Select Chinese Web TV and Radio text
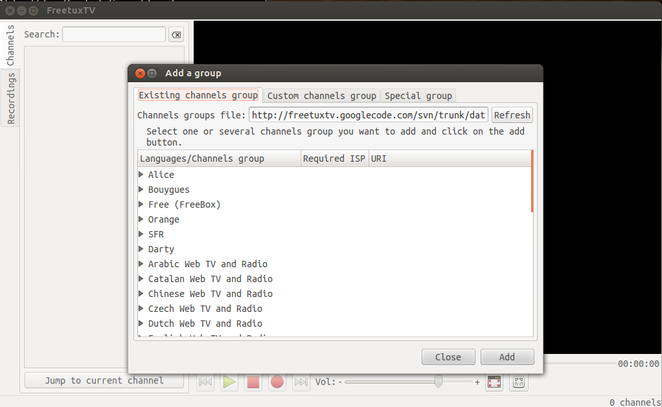 point(210,293)
